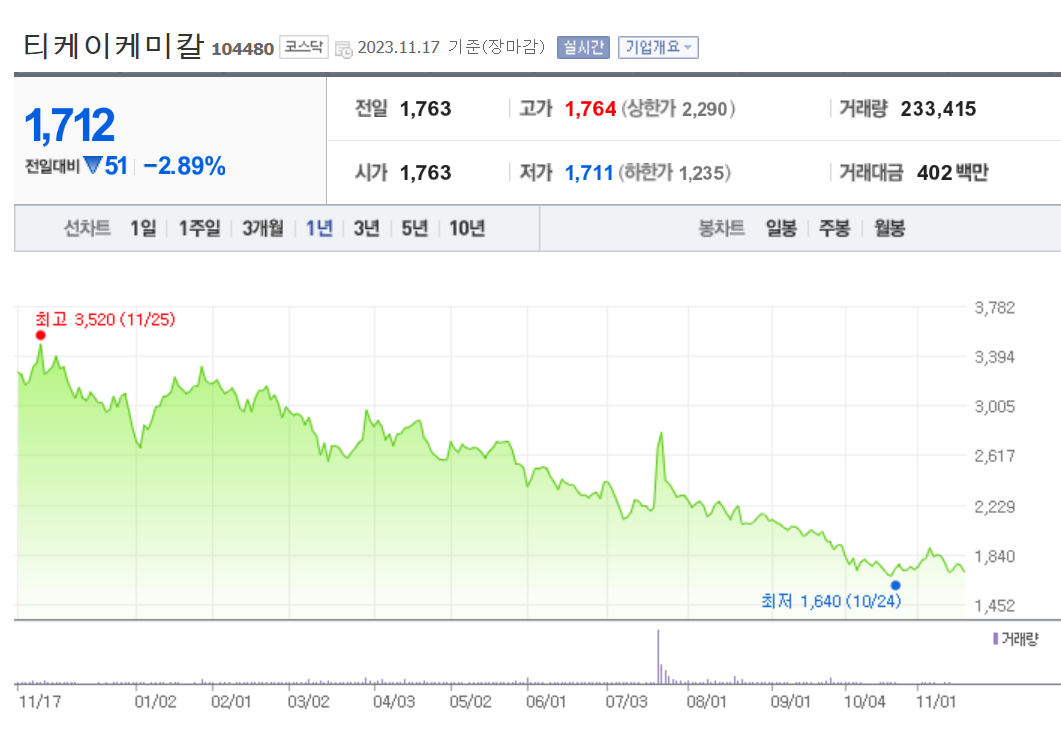Click the 실시간 real-time button
1061x737 pixels.
click(583, 47)
